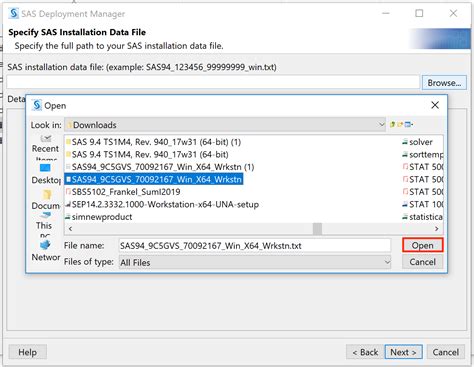
Task: Select SEP14.2.3332.1000-Workstation-x64-UNA-setup file
Action: point(162,204)
